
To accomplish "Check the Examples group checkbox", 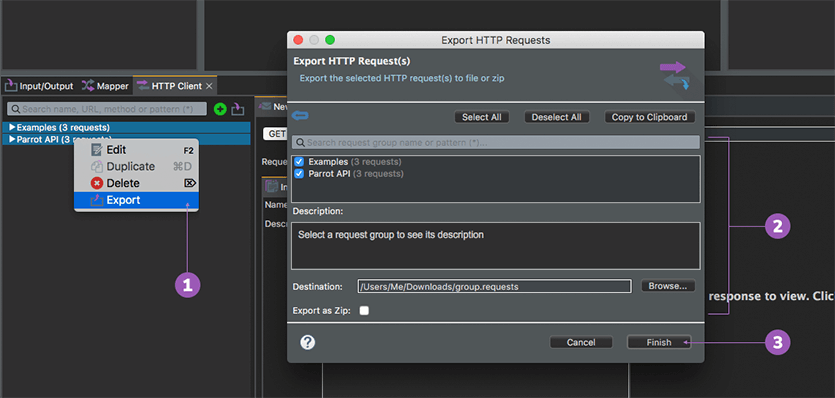I will pyautogui.click(x=299, y=161).
